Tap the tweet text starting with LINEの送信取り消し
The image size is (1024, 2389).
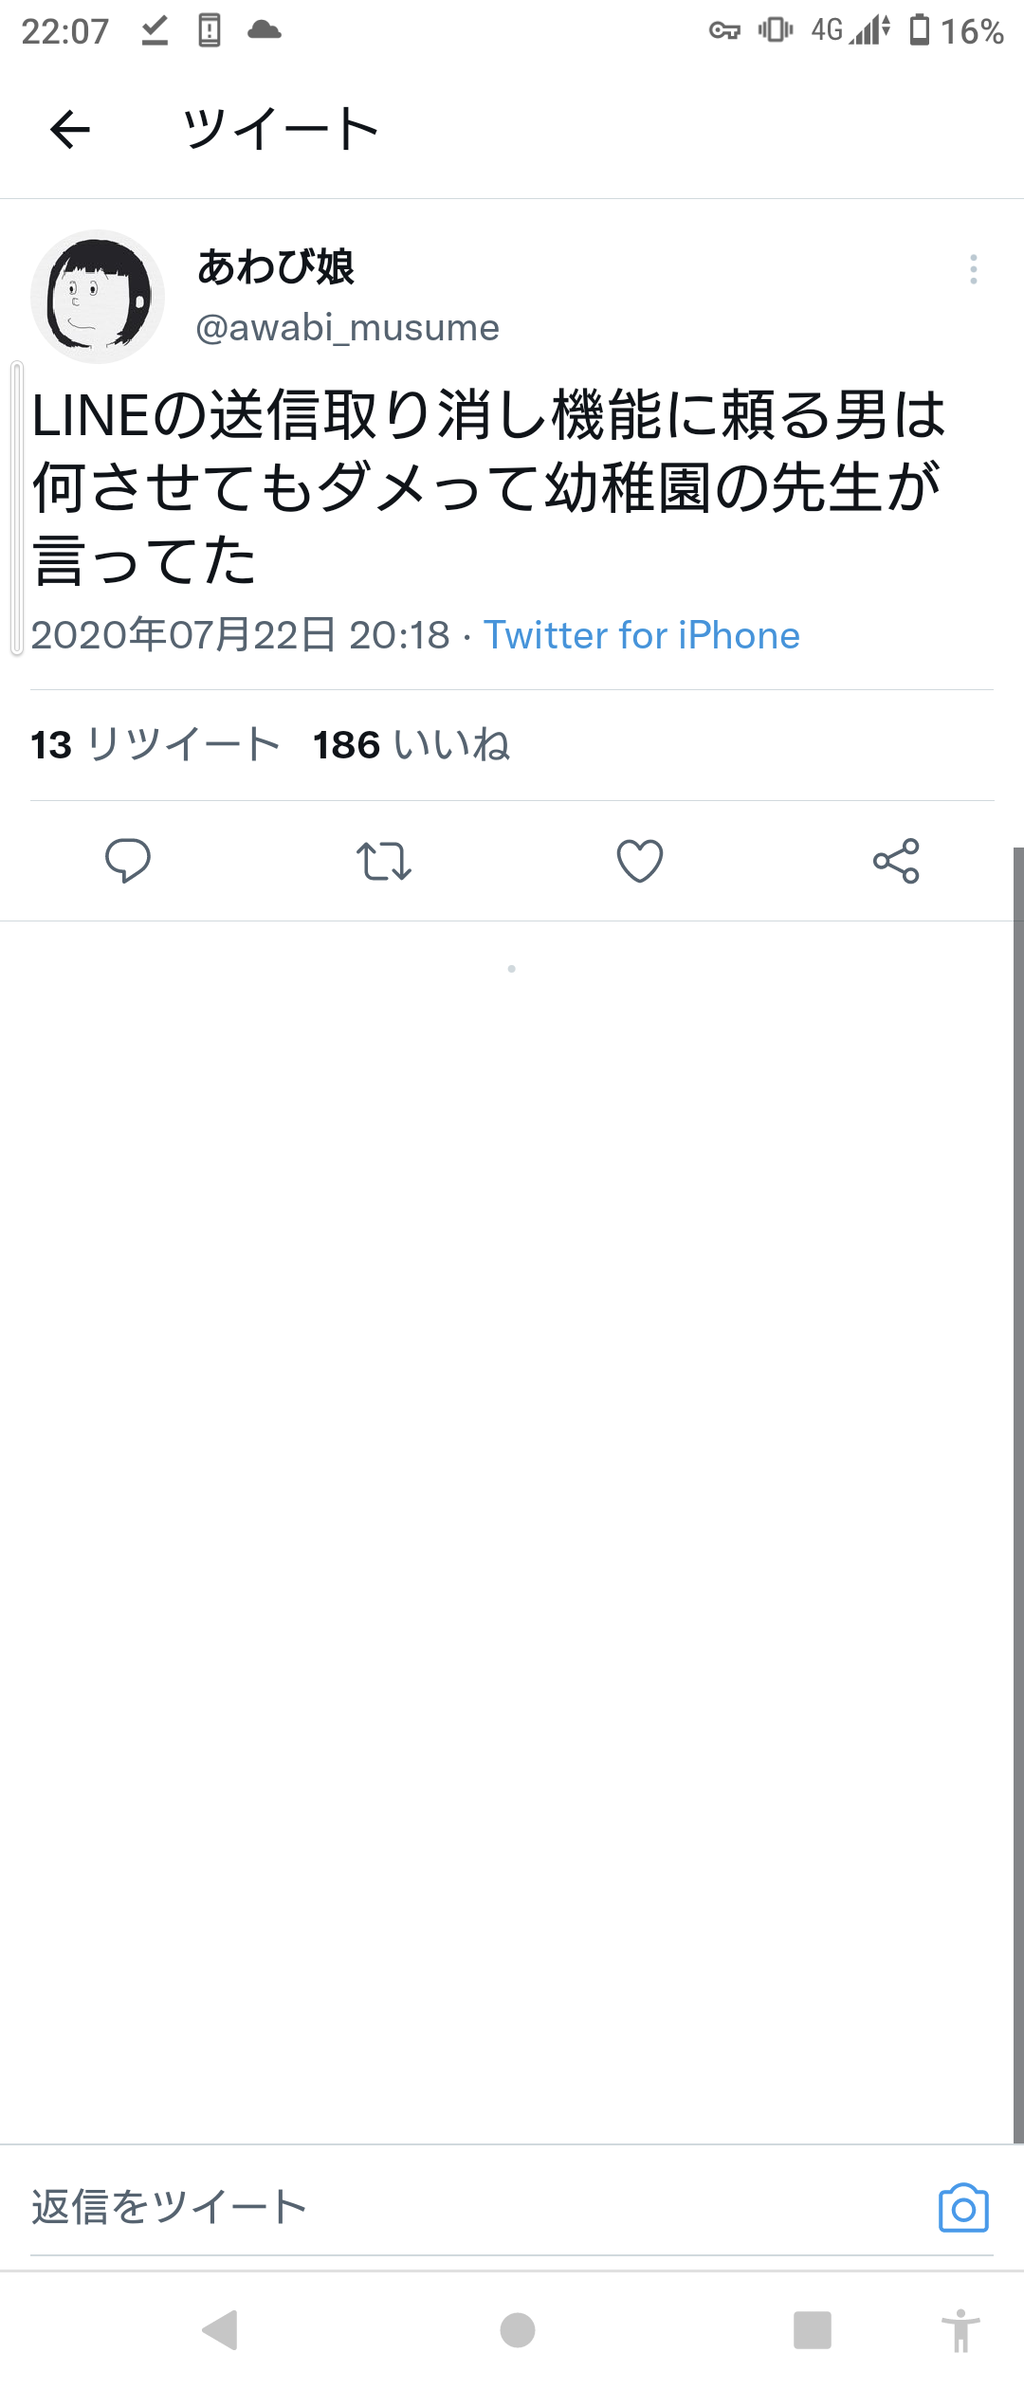coord(488,487)
